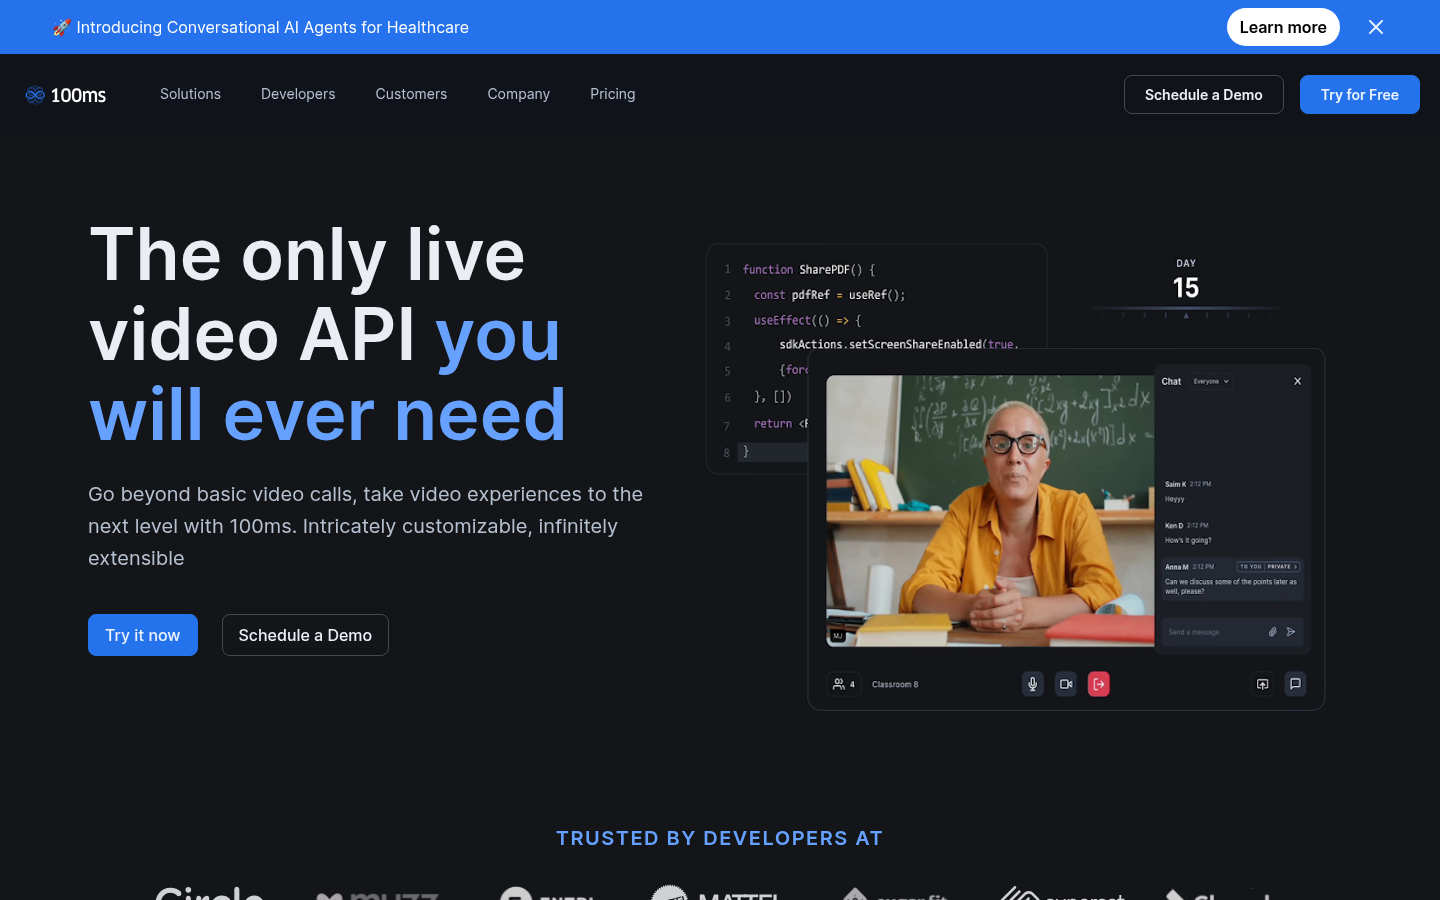Open the Developers menu
Screen dimensions: 1440x900
point(298,94)
